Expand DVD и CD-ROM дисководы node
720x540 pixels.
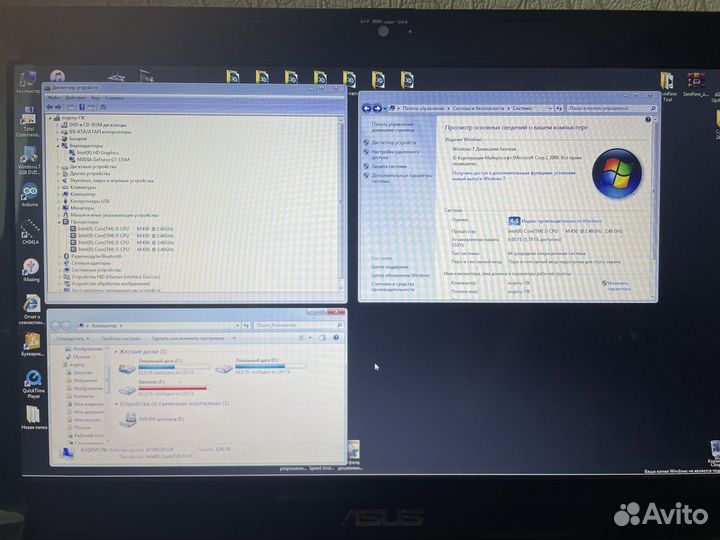58,125
